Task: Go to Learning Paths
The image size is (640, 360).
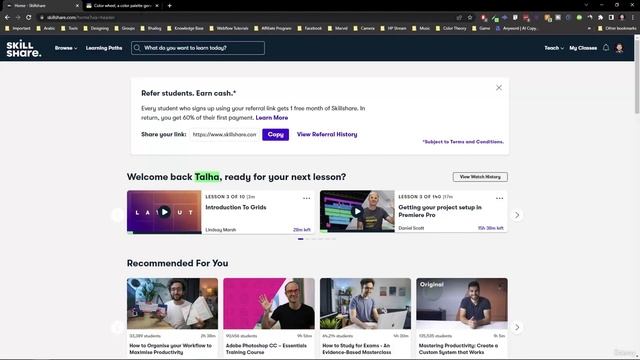Action: [x=104, y=48]
